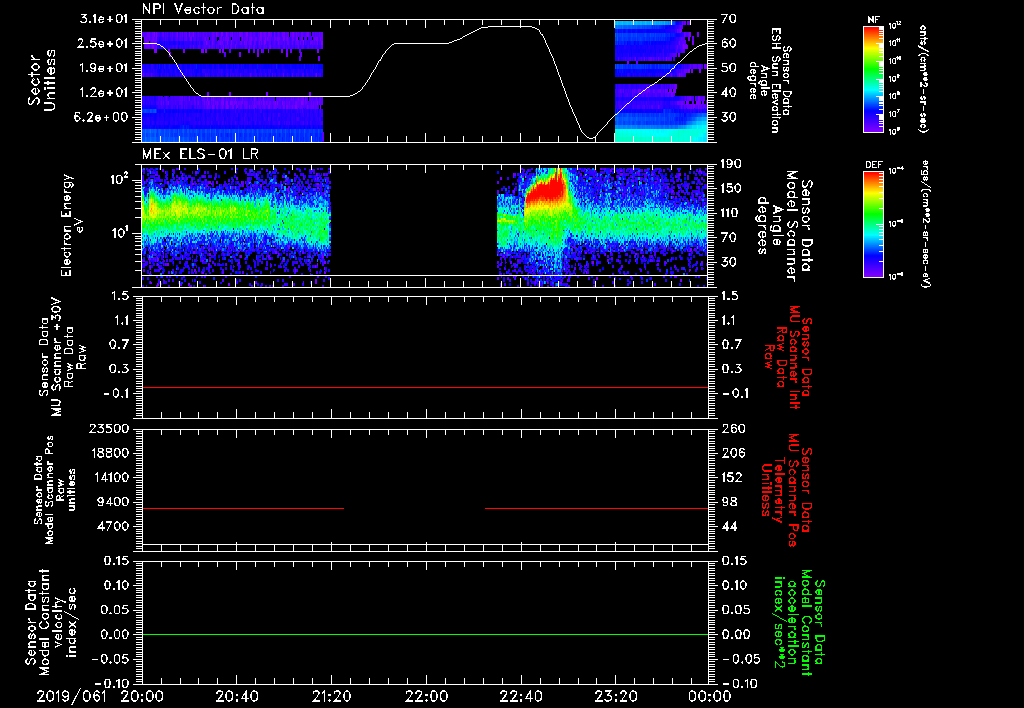The height and width of the screenshot is (708, 1024).
Task: Click the red high-flux electron burst in the ELS spectrogram
Action: pyautogui.click(x=545, y=189)
